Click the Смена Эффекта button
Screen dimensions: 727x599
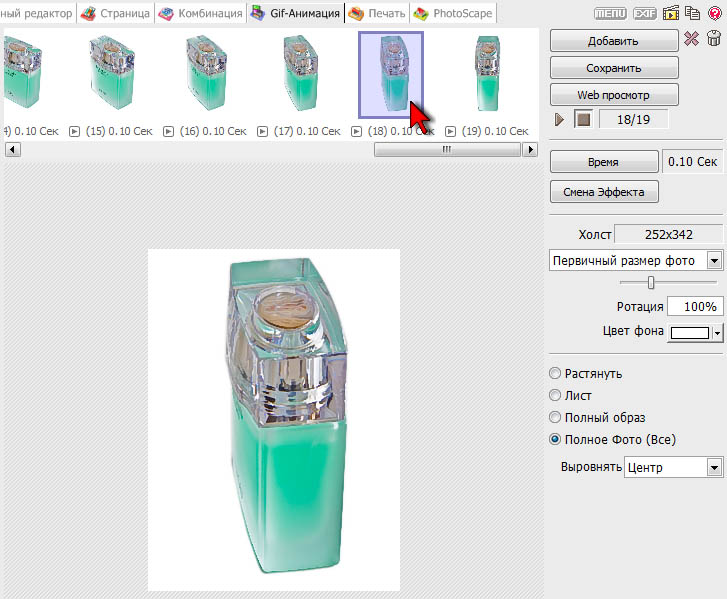pyautogui.click(x=604, y=192)
